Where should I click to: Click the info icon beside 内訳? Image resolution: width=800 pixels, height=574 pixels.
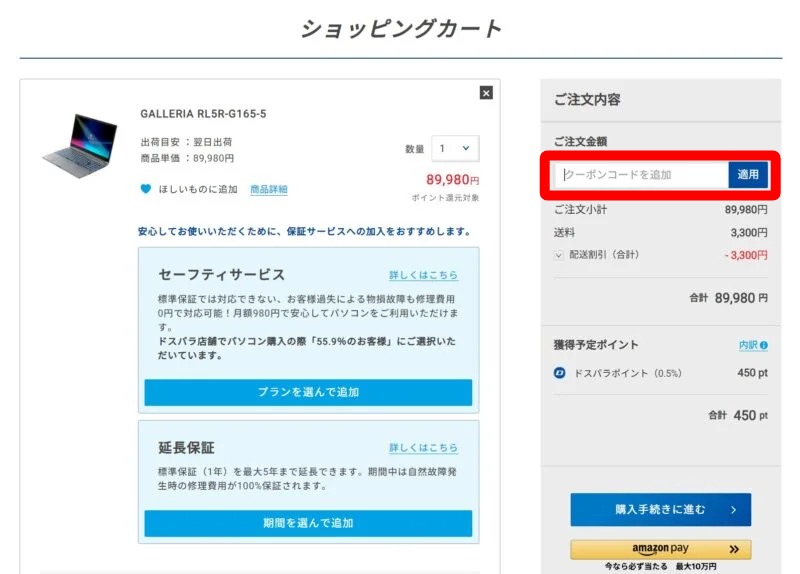pyautogui.click(x=764, y=345)
